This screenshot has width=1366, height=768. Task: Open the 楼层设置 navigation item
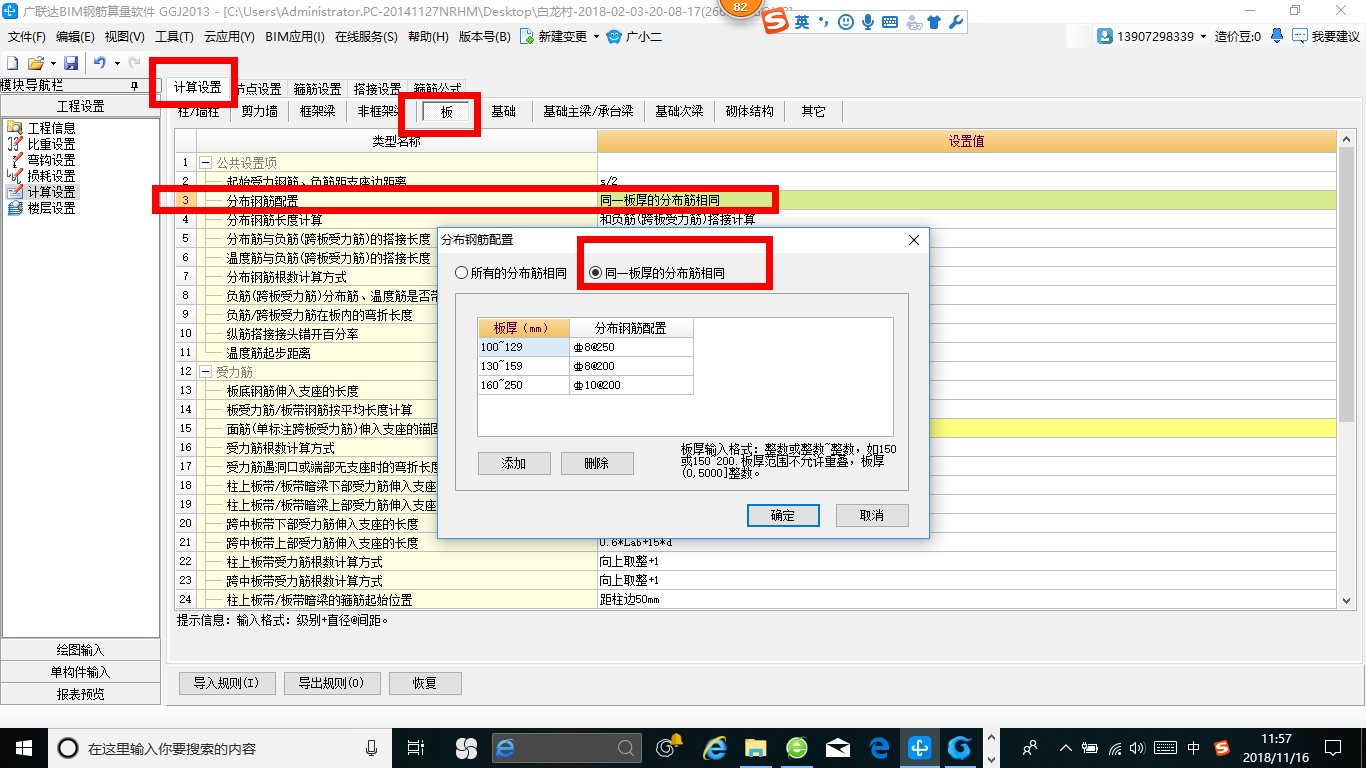point(40,208)
